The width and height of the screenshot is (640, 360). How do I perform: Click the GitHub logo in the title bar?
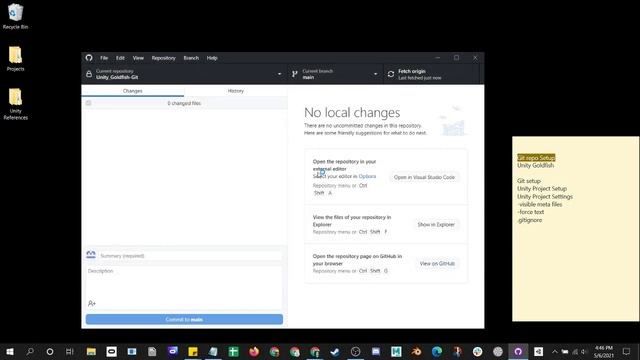(x=89, y=58)
